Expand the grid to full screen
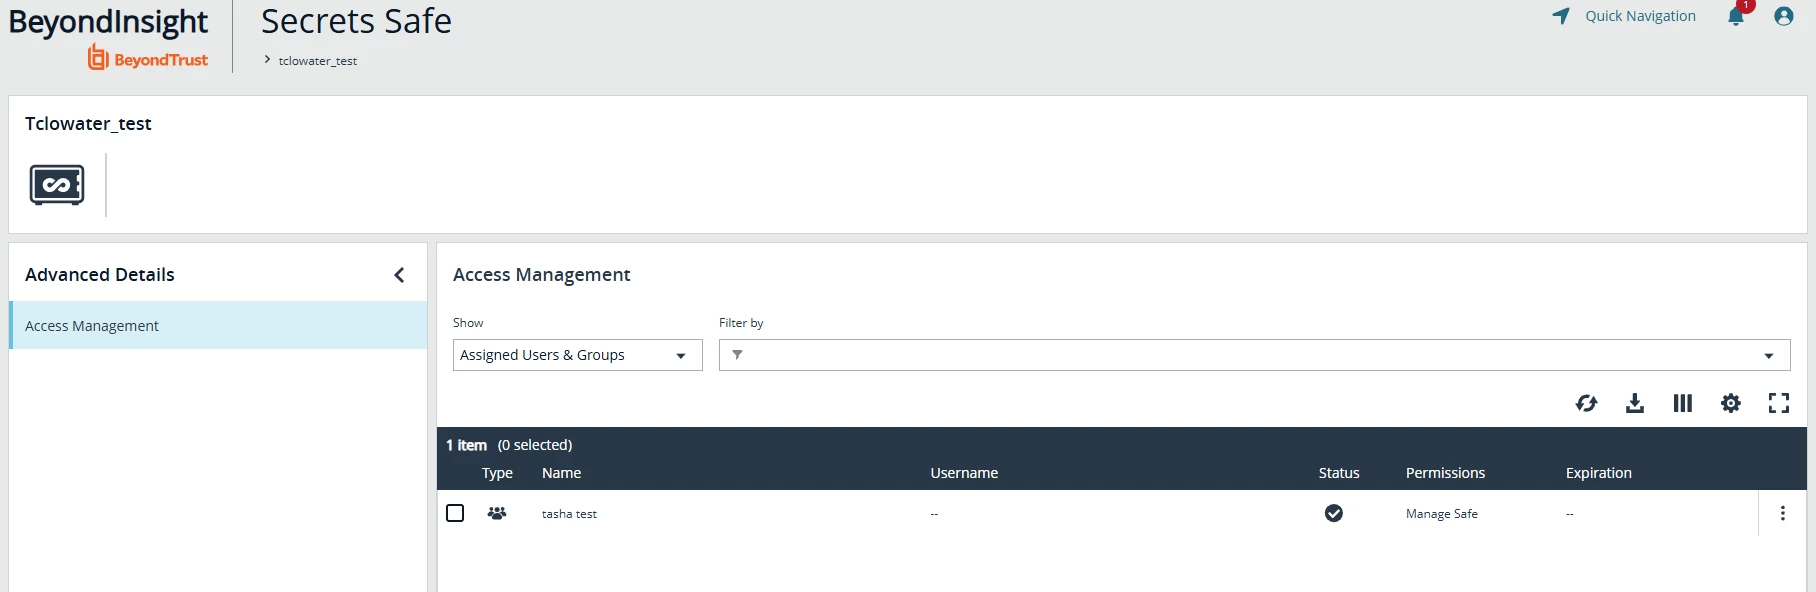The height and width of the screenshot is (592, 1816). click(x=1779, y=403)
